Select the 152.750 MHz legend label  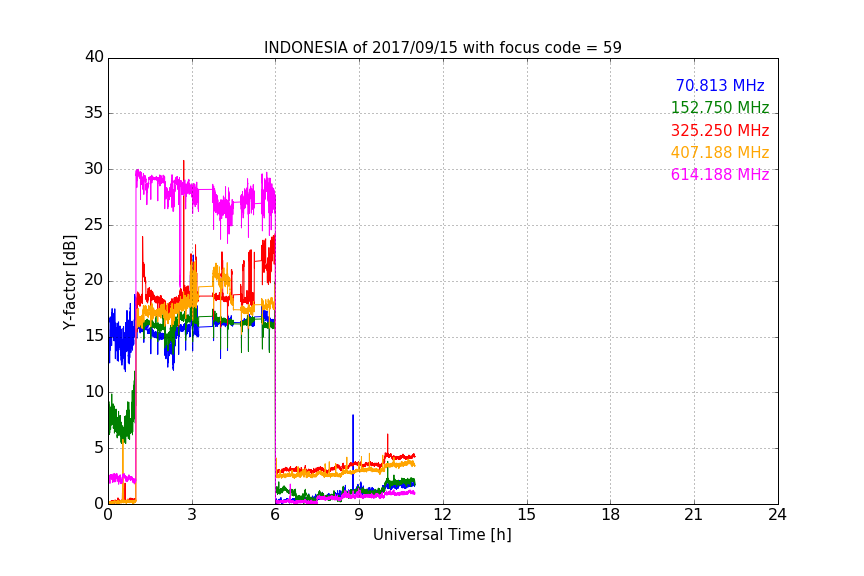[x=720, y=107]
